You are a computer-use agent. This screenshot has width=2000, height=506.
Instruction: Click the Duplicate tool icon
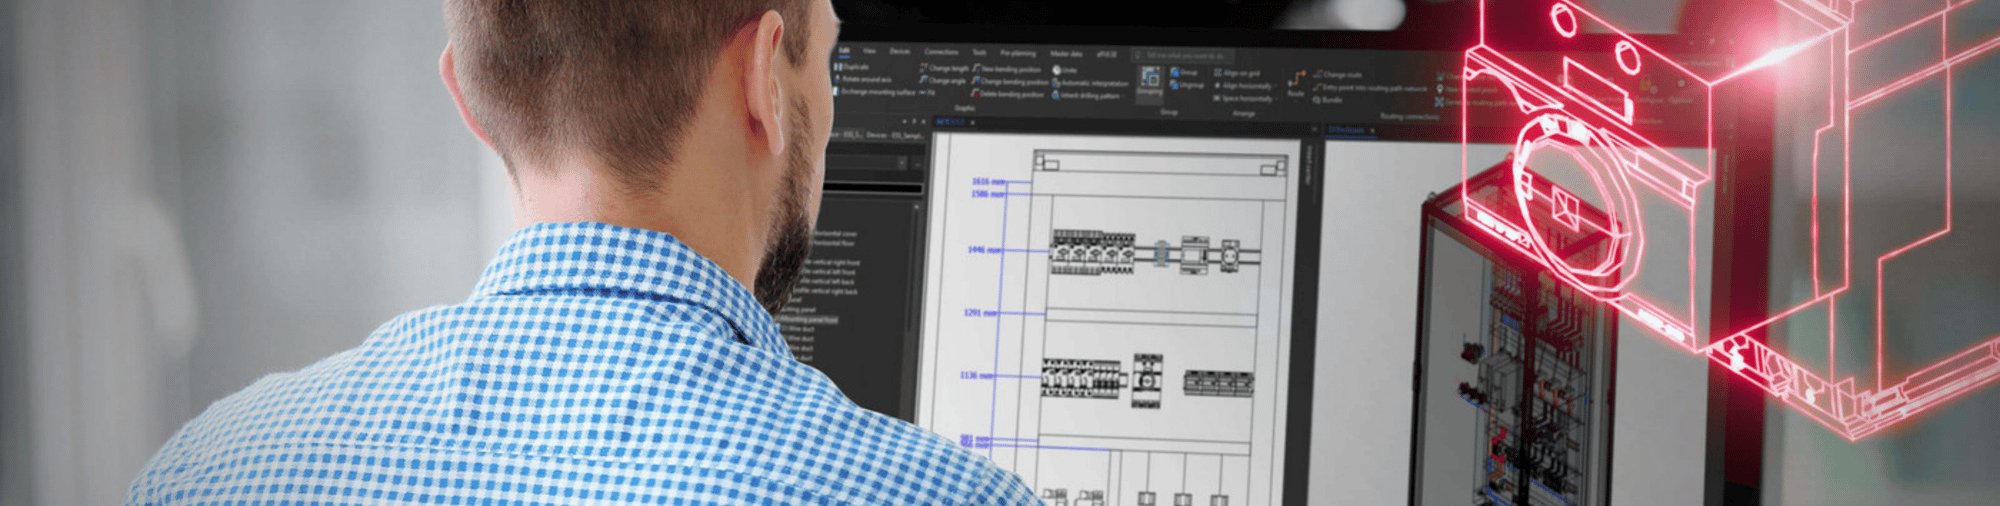pyautogui.click(x=838, y=67)
